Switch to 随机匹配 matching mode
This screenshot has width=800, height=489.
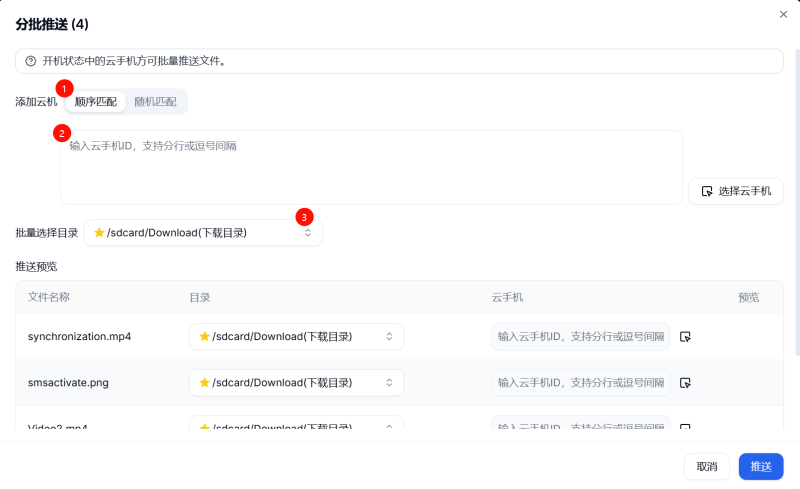pyautogui.click(x=155, y=102)
